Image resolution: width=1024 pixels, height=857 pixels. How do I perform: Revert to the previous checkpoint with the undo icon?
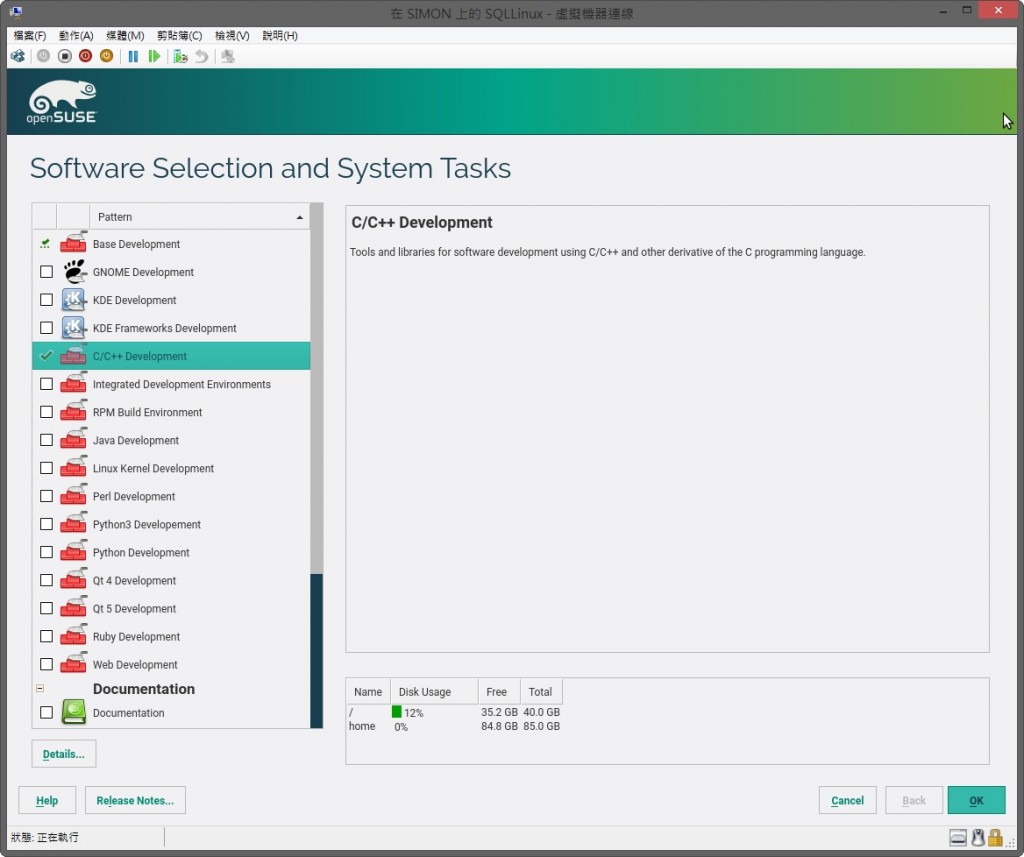202,56
